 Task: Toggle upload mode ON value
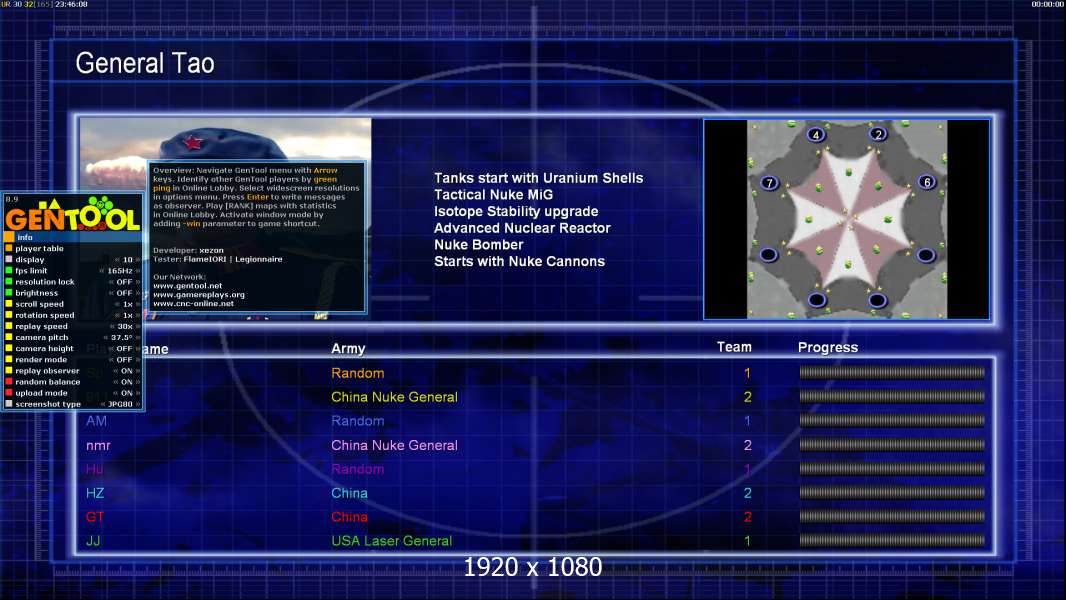tap(126, 393)
